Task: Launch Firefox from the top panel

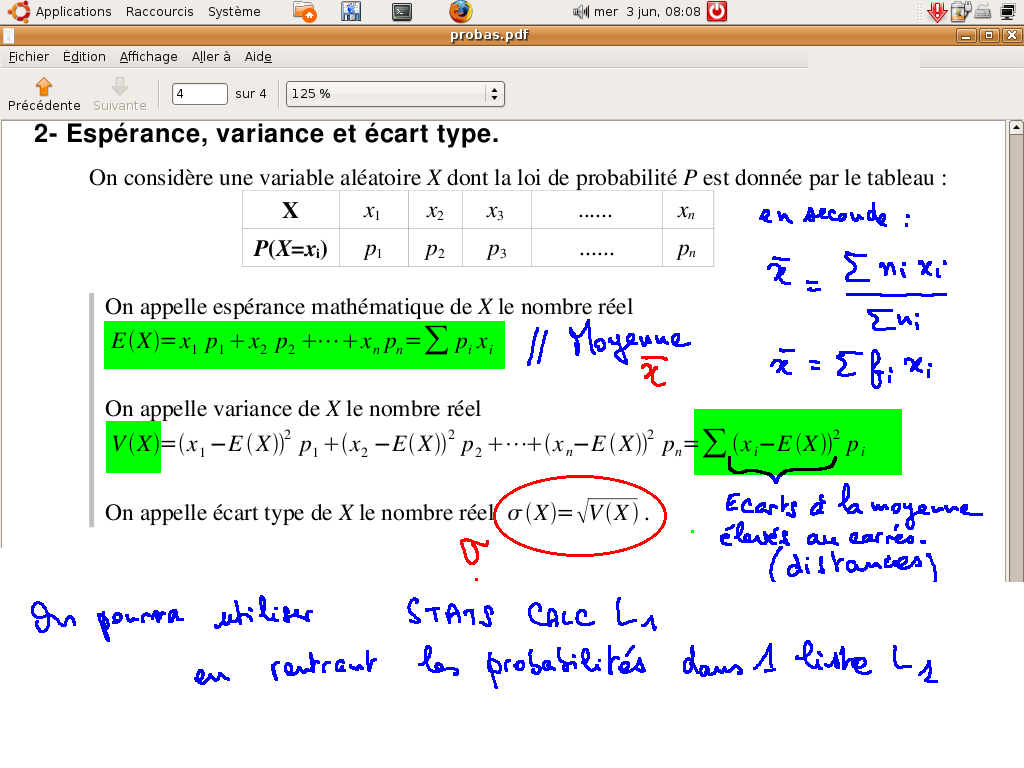Action: coord(460,11)
